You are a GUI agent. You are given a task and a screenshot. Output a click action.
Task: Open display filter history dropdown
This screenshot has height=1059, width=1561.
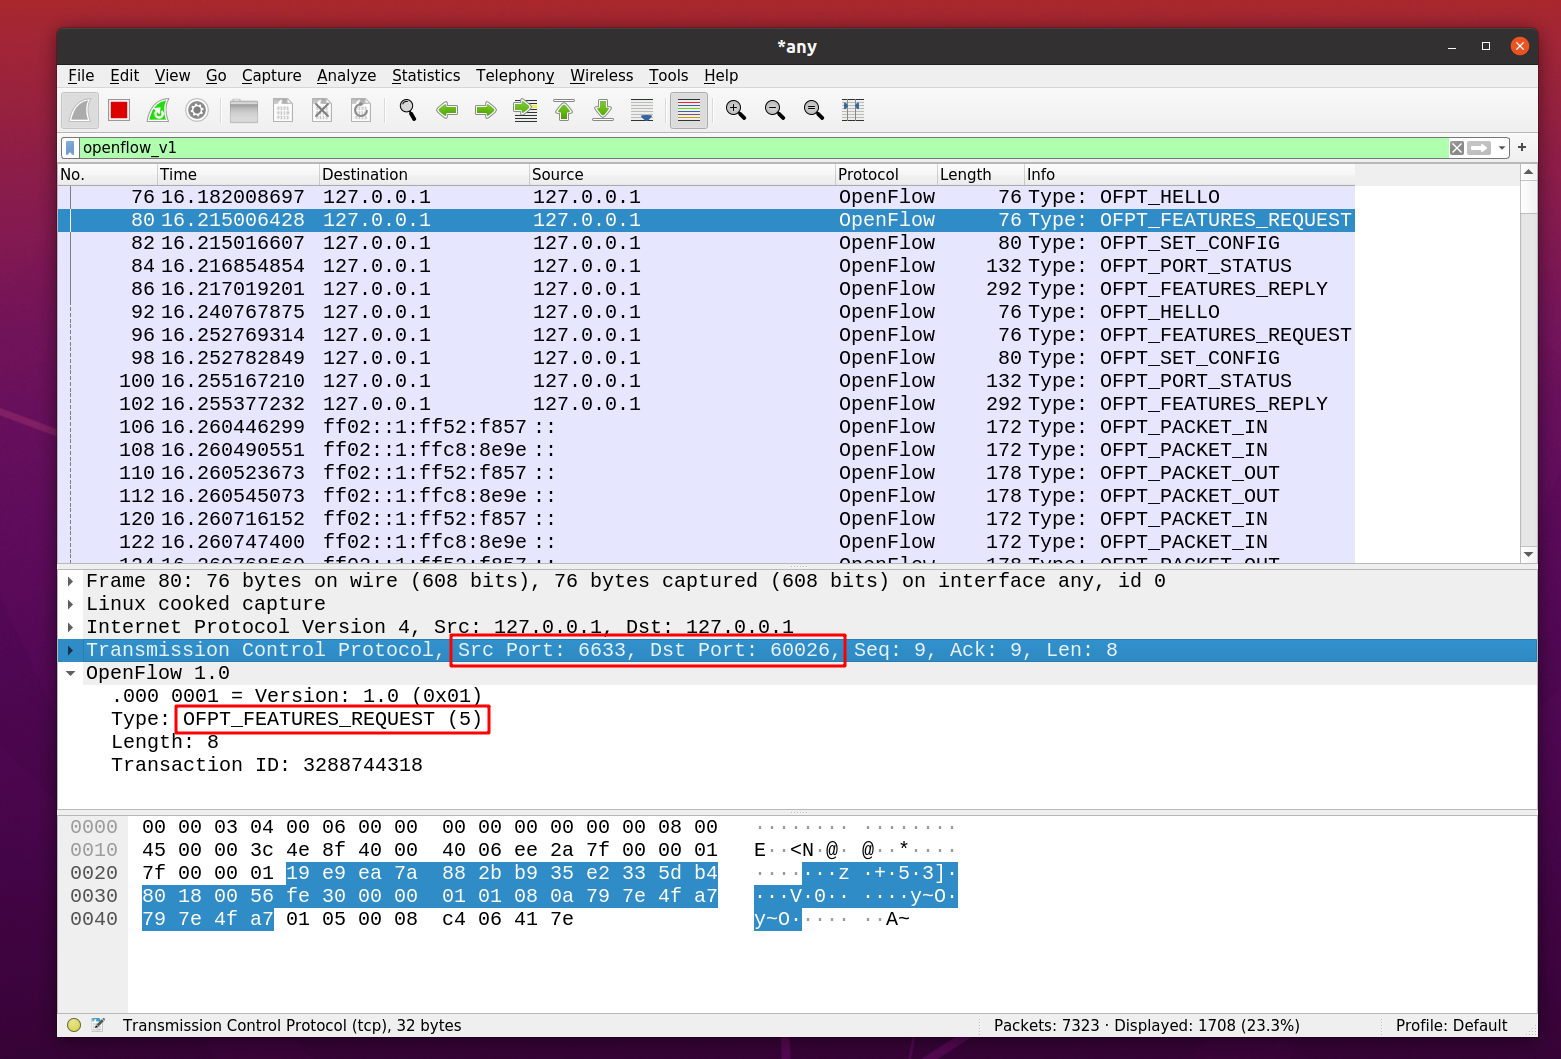click(1502, 148)
